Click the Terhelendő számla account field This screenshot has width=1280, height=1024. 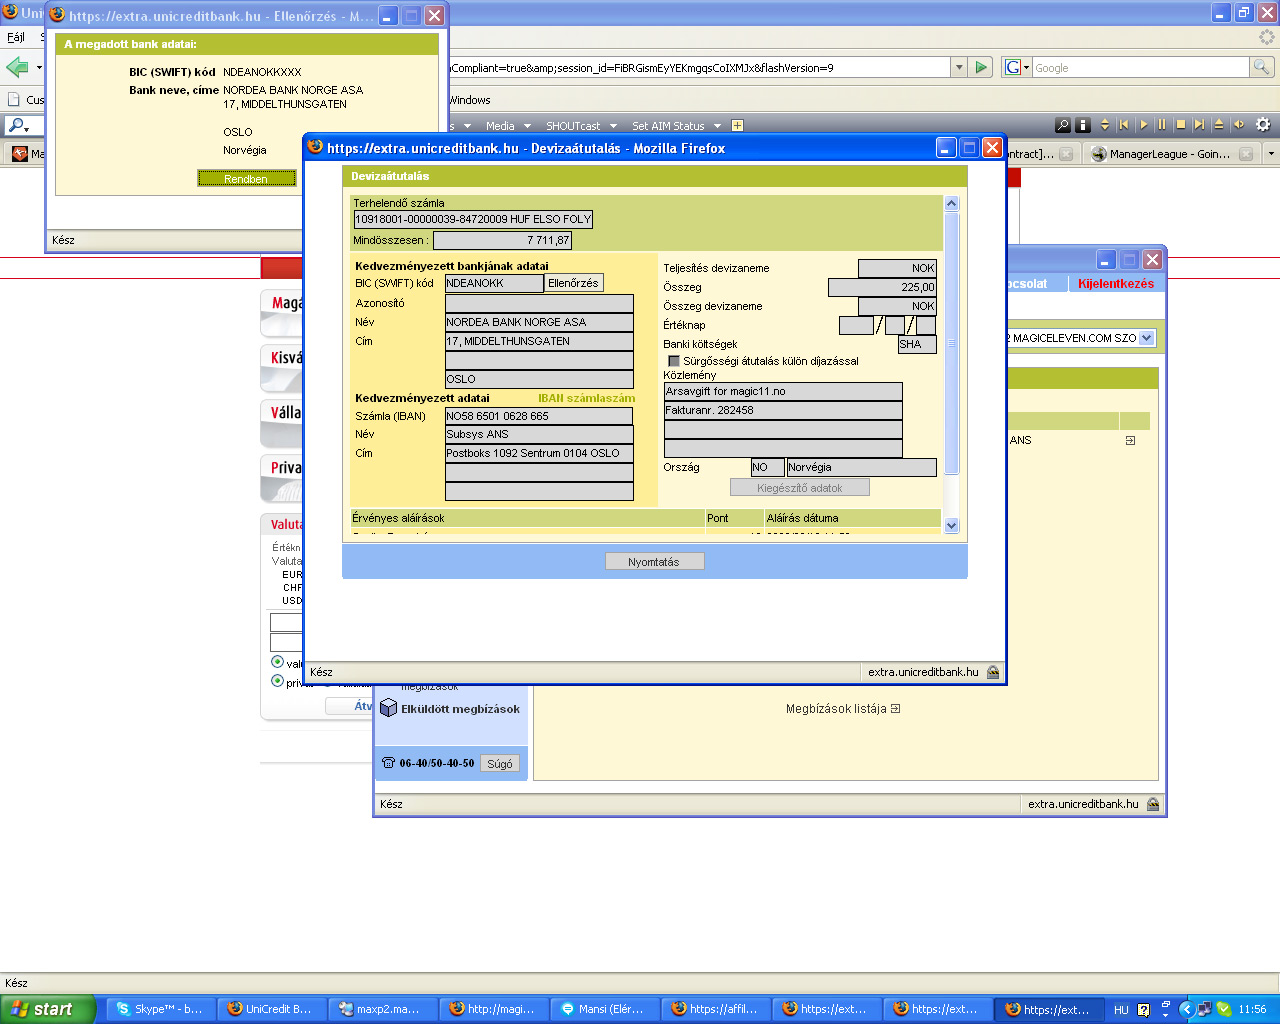tap(474, 219)
